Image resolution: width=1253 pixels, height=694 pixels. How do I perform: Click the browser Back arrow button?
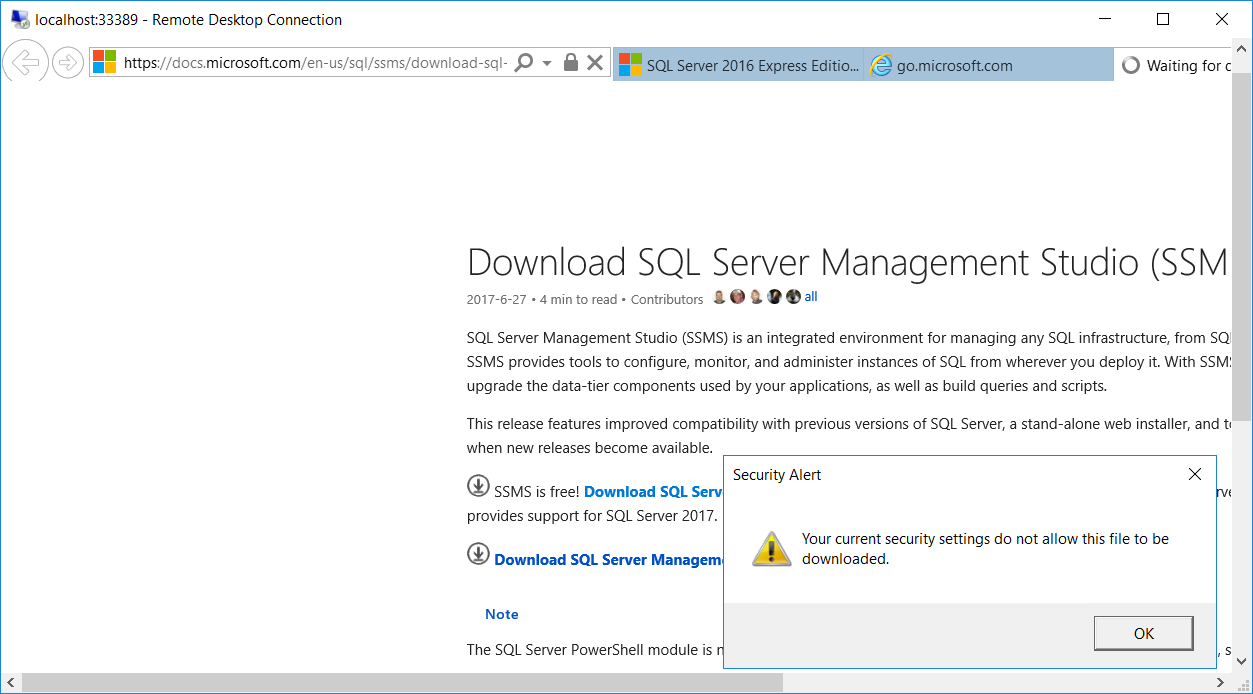point(24,63)
